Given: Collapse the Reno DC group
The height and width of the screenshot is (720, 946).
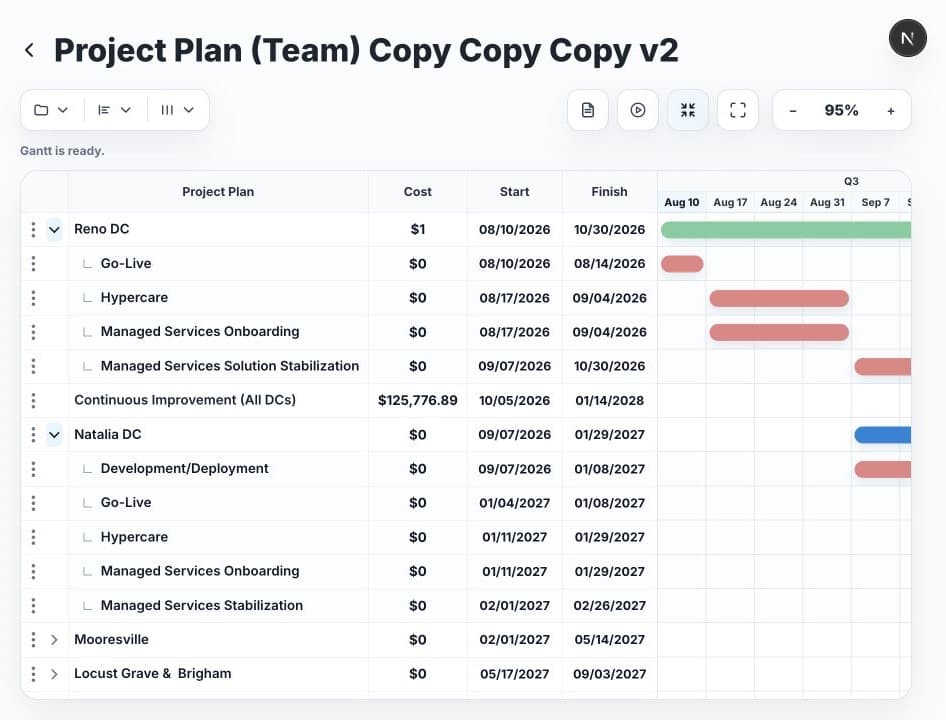Looking at the screenshot, I should (54, 229).
